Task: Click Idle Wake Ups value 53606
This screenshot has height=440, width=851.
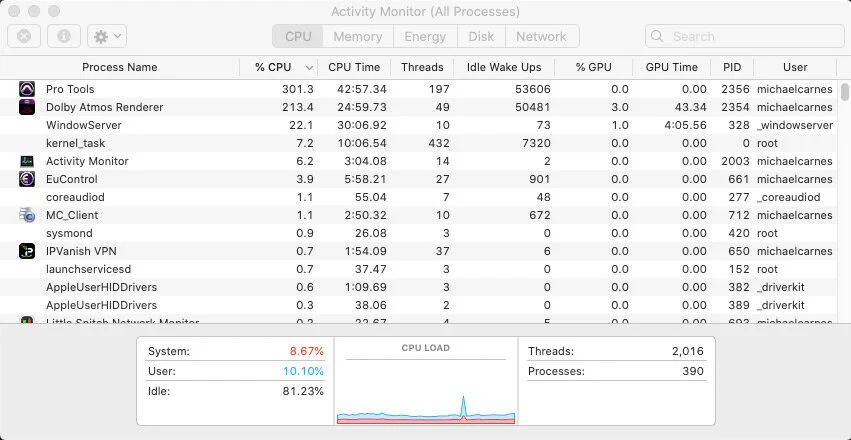Action: 533,89
